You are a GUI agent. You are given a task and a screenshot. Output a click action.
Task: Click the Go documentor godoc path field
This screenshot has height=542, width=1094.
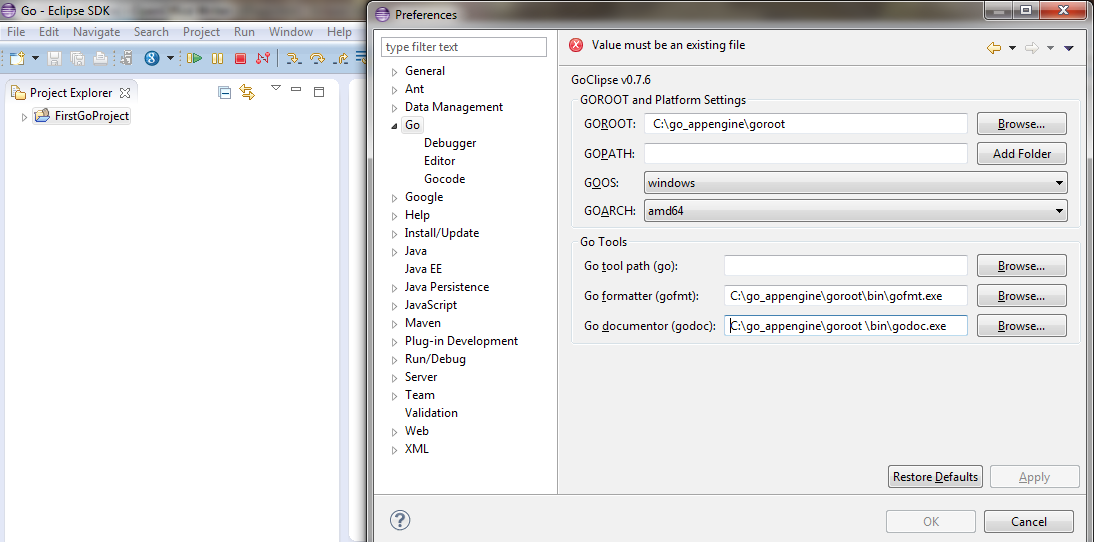click(846, 326)
